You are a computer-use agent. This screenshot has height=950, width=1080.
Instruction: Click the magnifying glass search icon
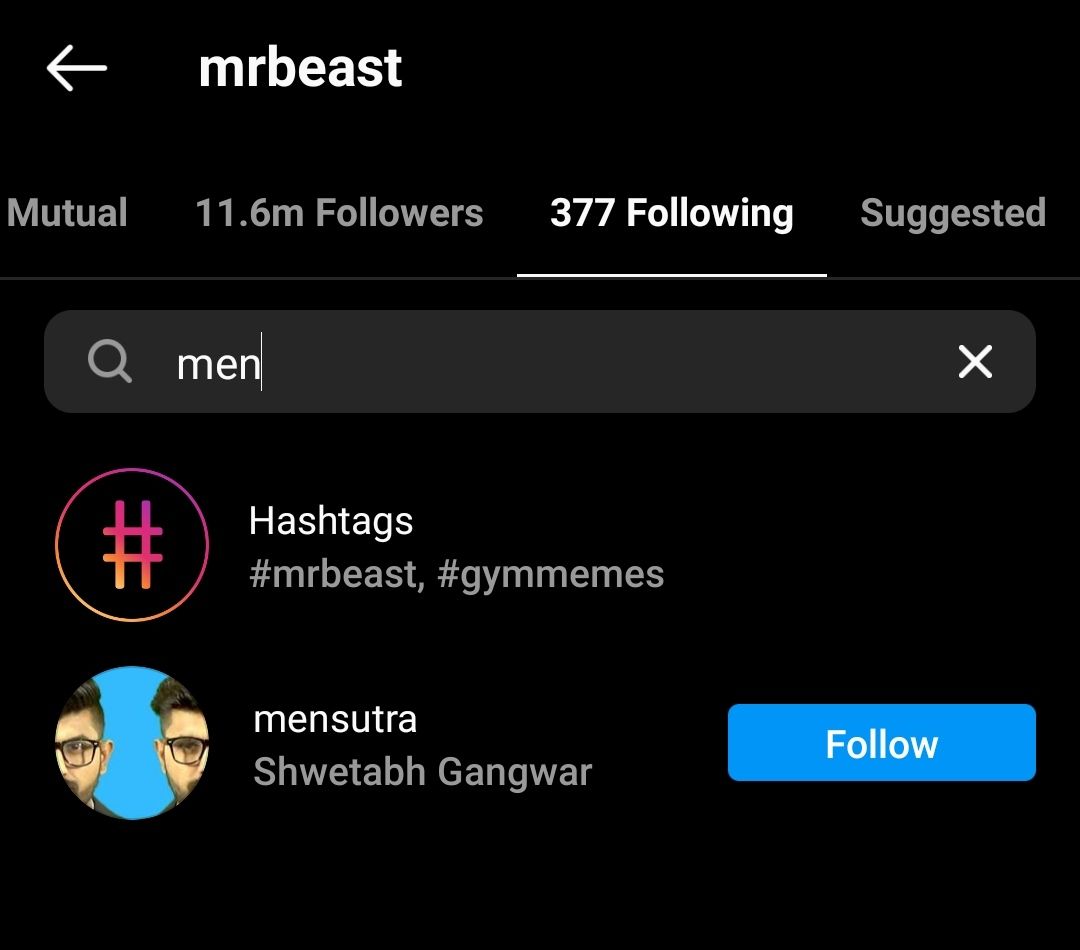(110, 362)
